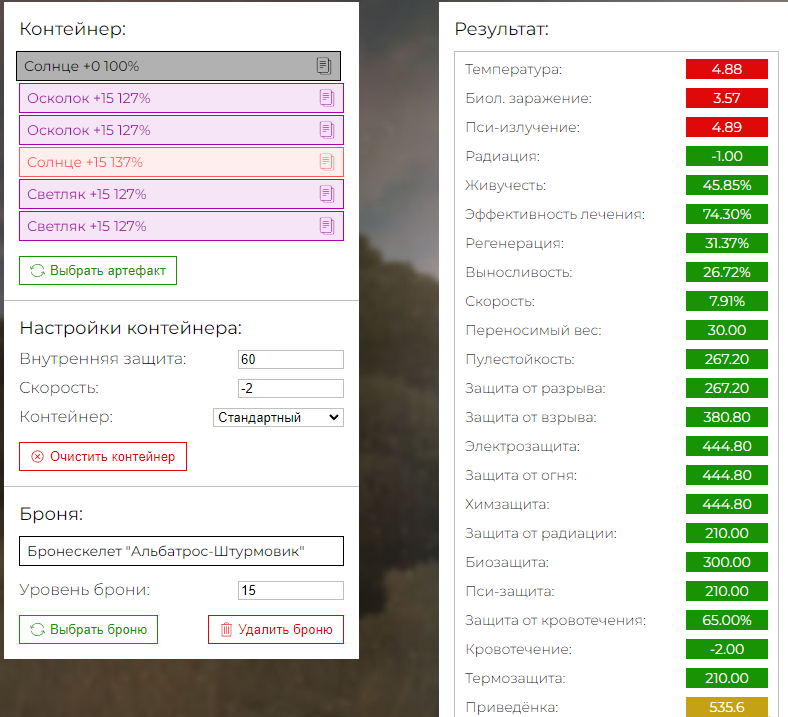Edit the Скорость input field
The image size is (788, 717).
(x=290, y=388)
